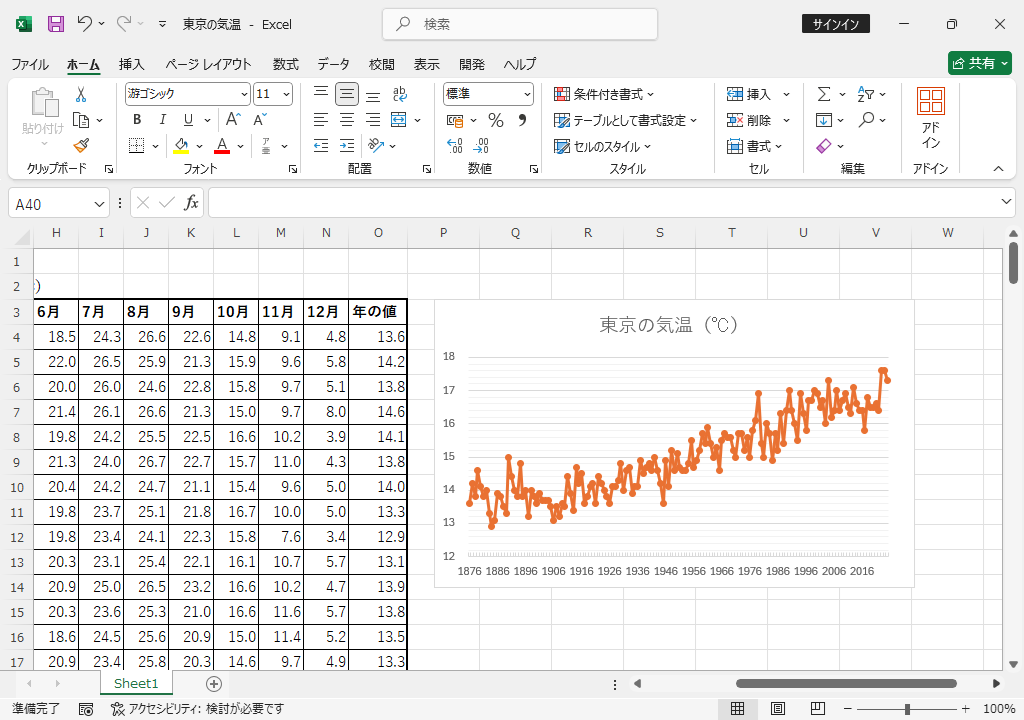Toggle center text horizontally
This screenshot has height=720, width=1024.
(x=347, y=120)
